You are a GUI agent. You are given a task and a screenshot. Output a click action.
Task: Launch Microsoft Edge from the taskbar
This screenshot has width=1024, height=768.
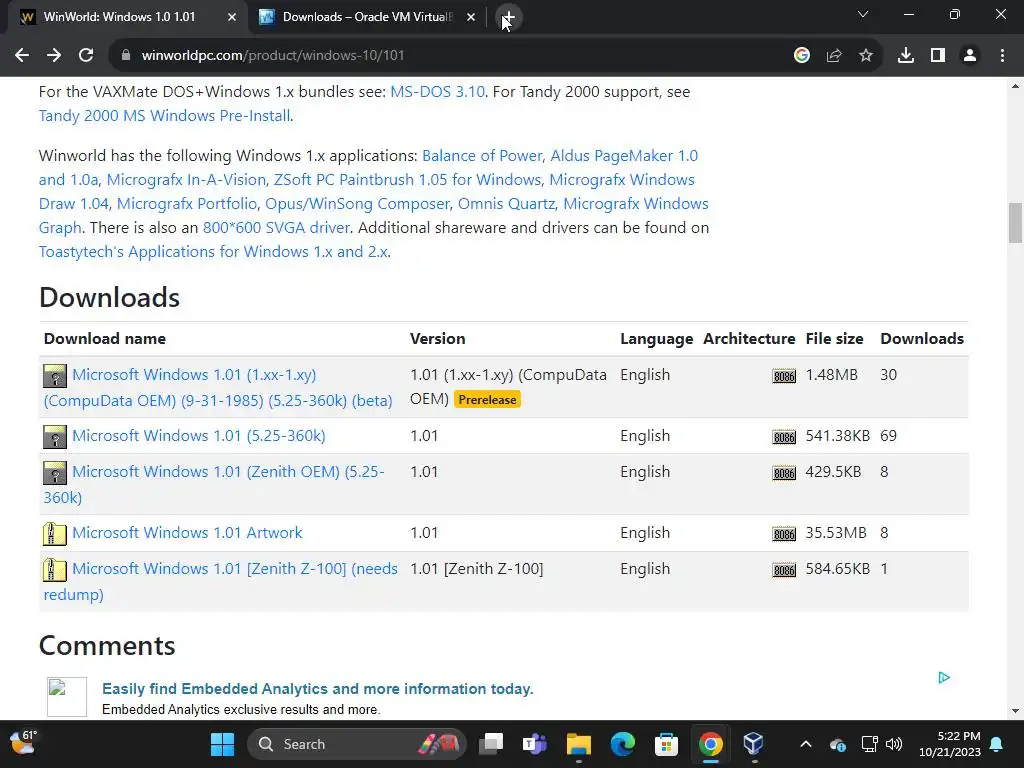coord(622,744)
